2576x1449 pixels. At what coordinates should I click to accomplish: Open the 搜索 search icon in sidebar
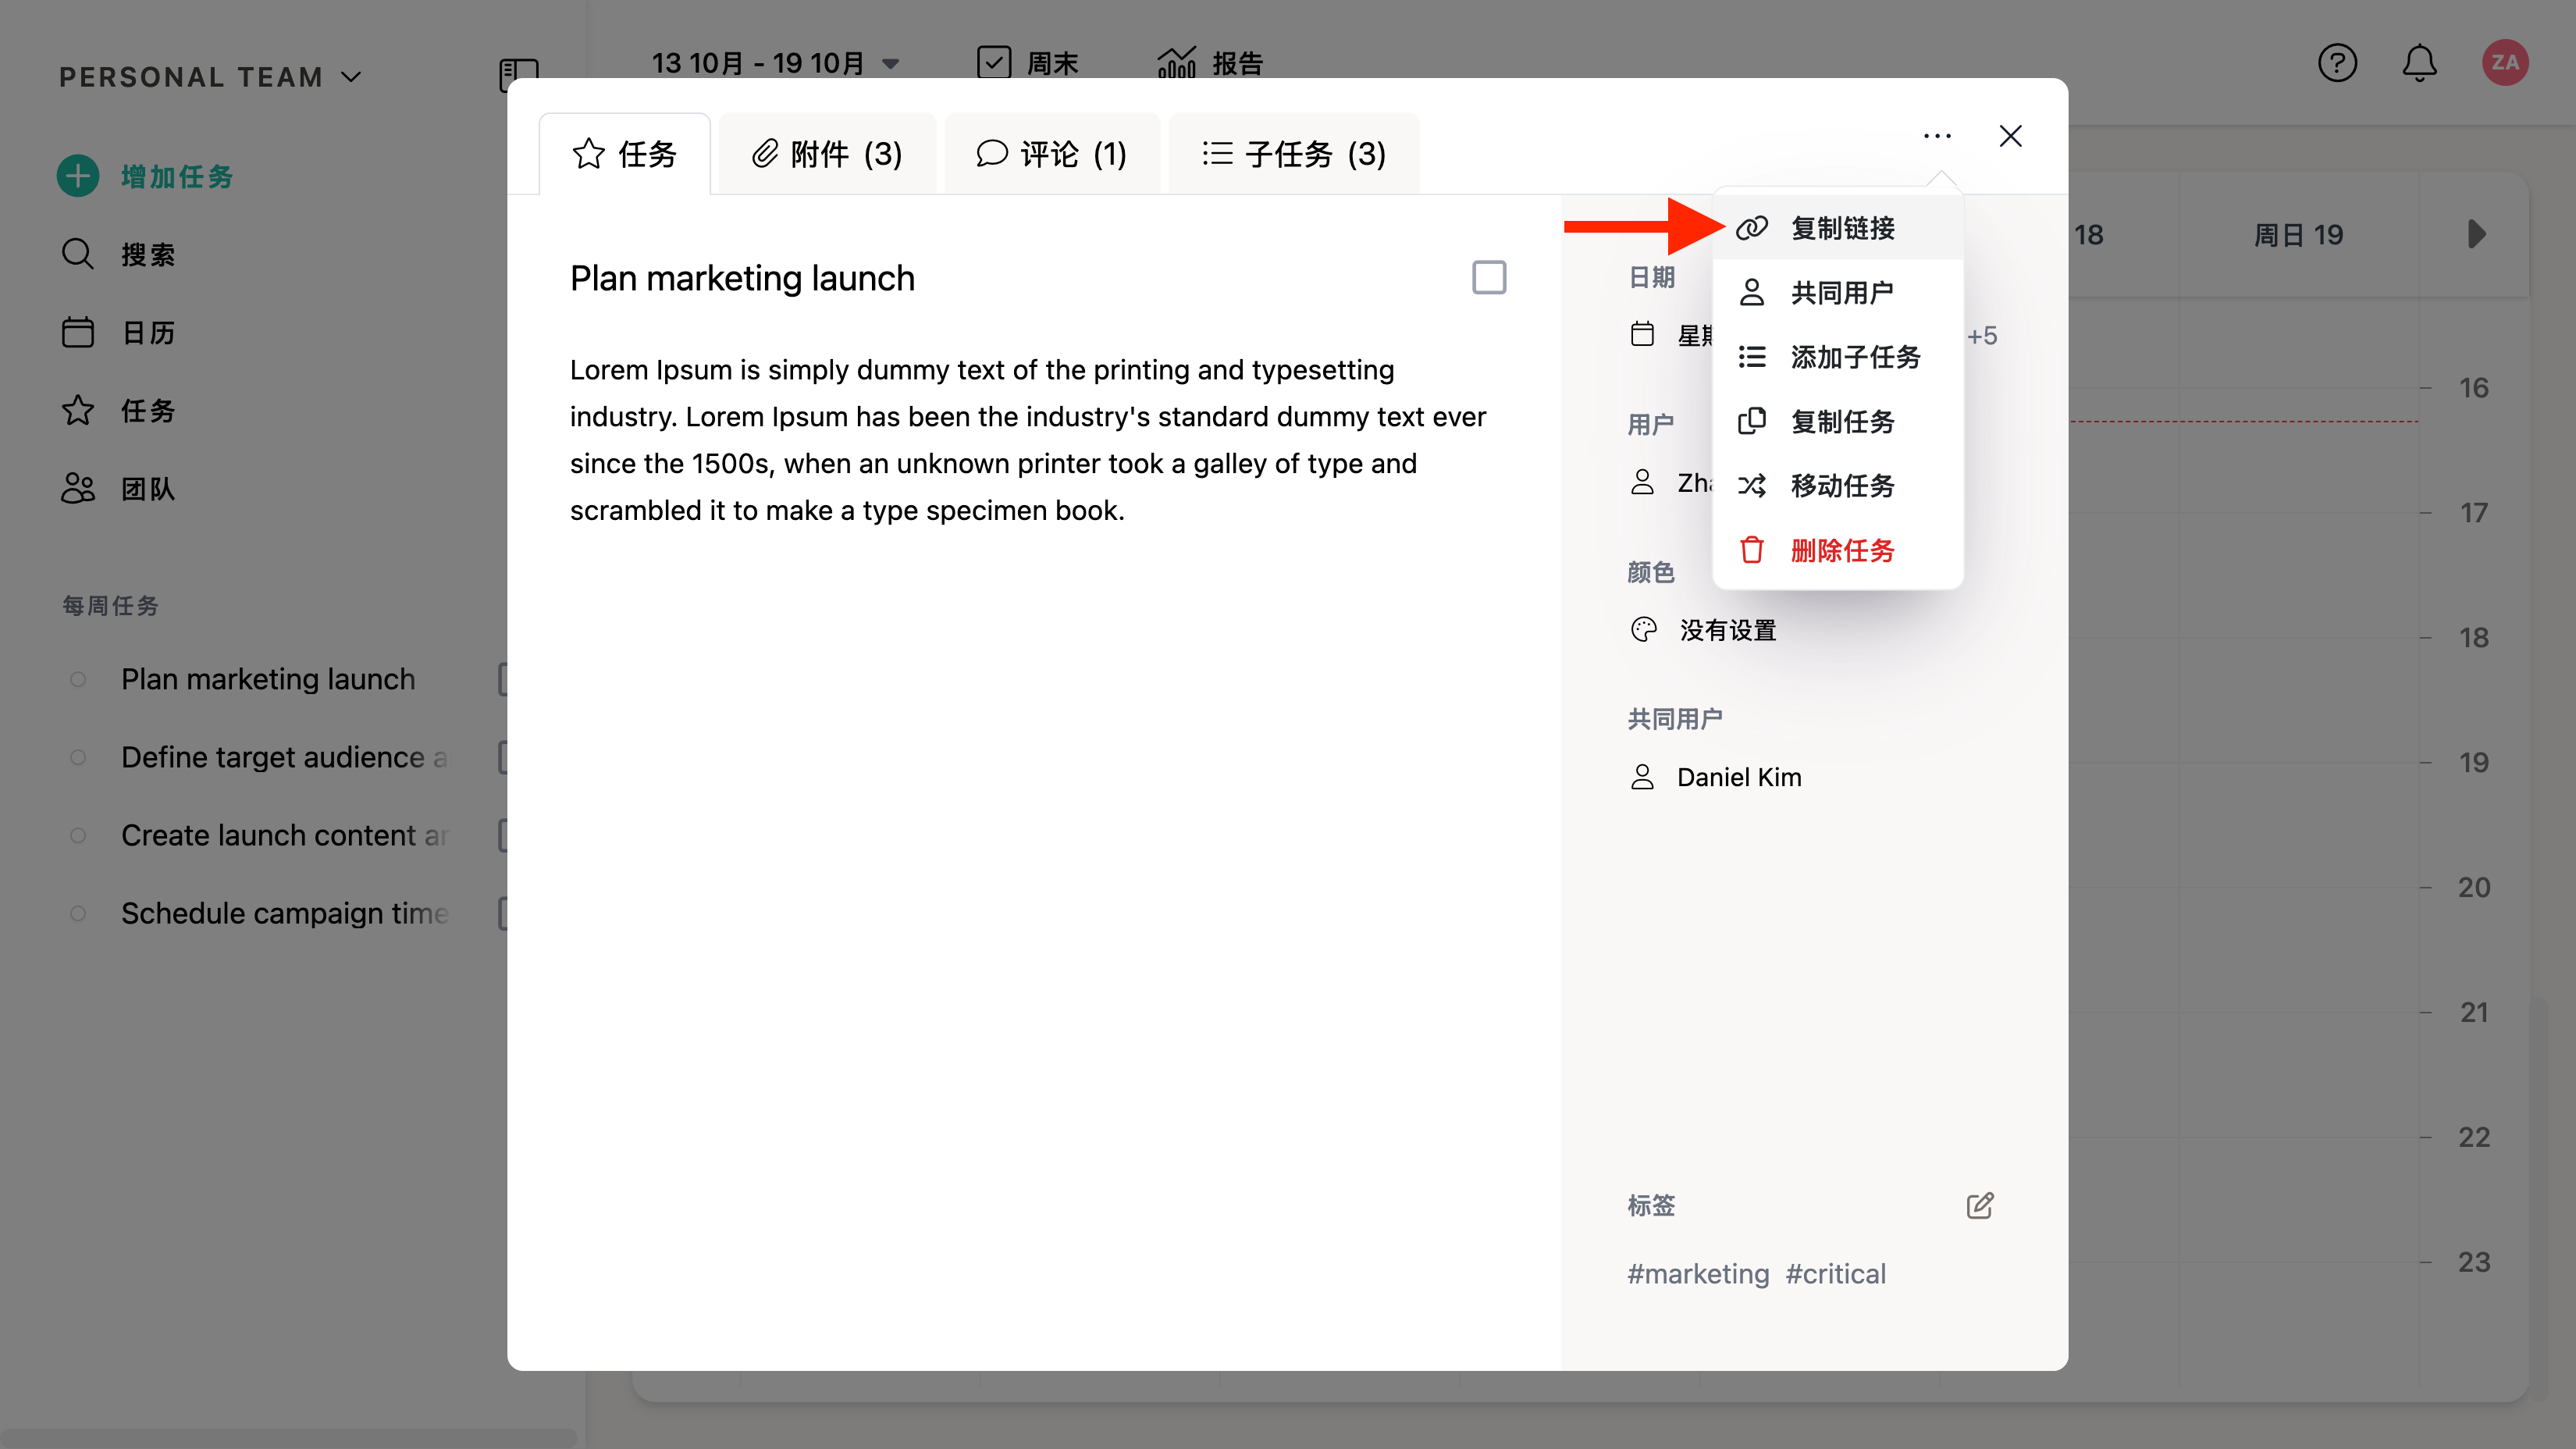click(78, 254)
